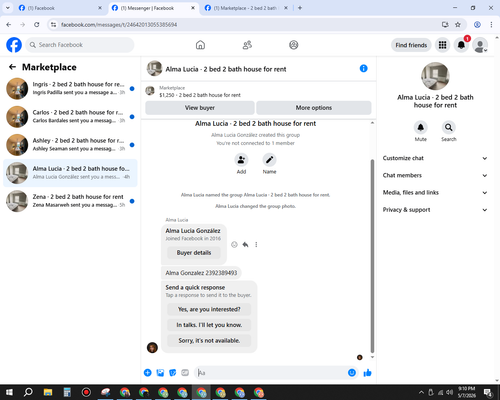Viewport: 500px width, 400px height.
Task: Open conversation info blue icon
Action: (364, 68)
